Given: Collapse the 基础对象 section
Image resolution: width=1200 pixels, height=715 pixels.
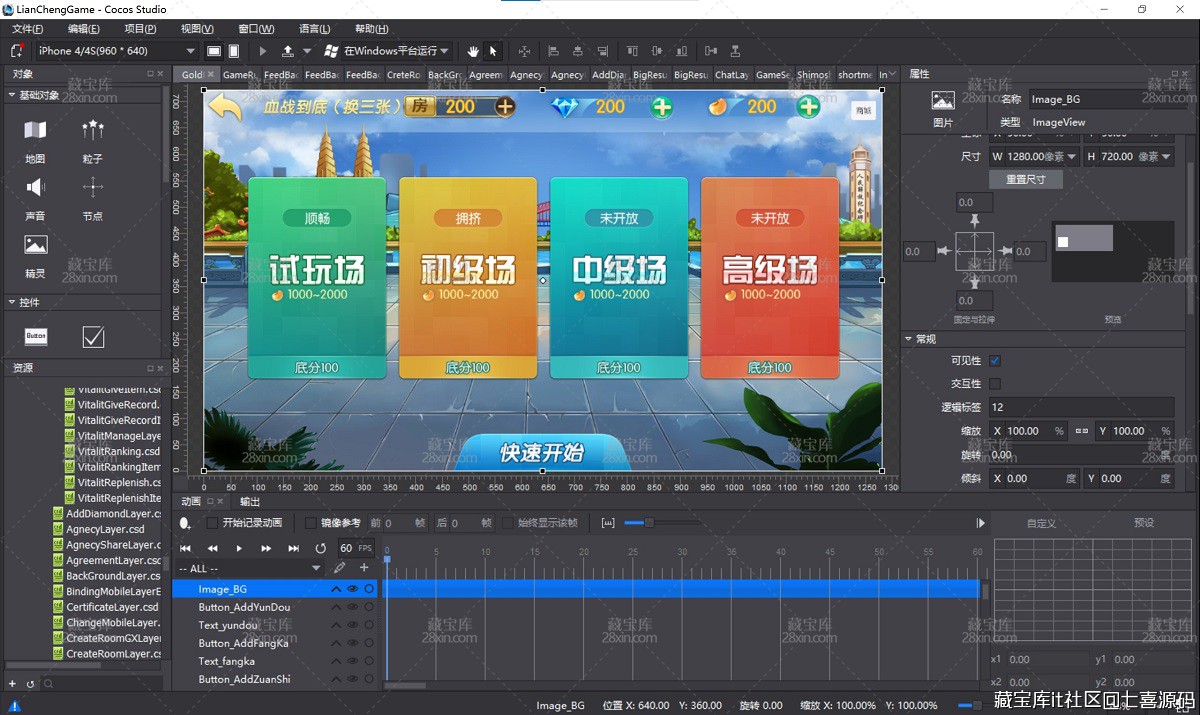Looking at the screenshot, I should (12, 95).
